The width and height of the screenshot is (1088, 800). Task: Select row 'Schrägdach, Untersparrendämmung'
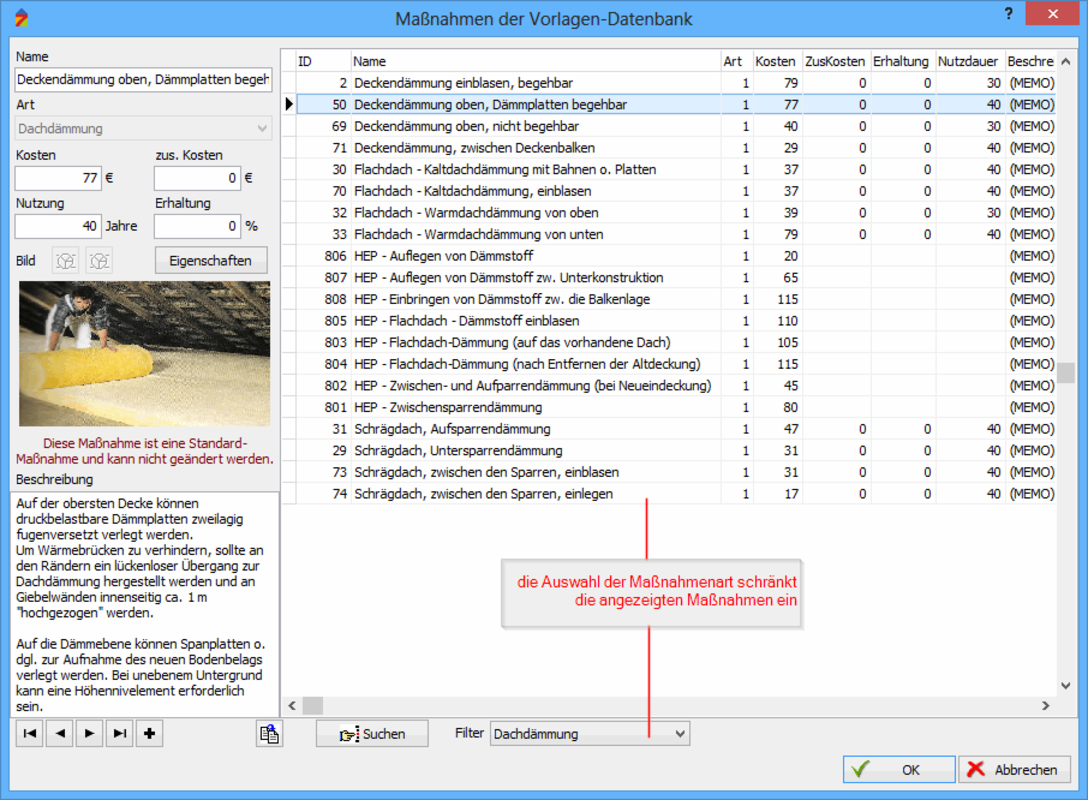point(677,450)
